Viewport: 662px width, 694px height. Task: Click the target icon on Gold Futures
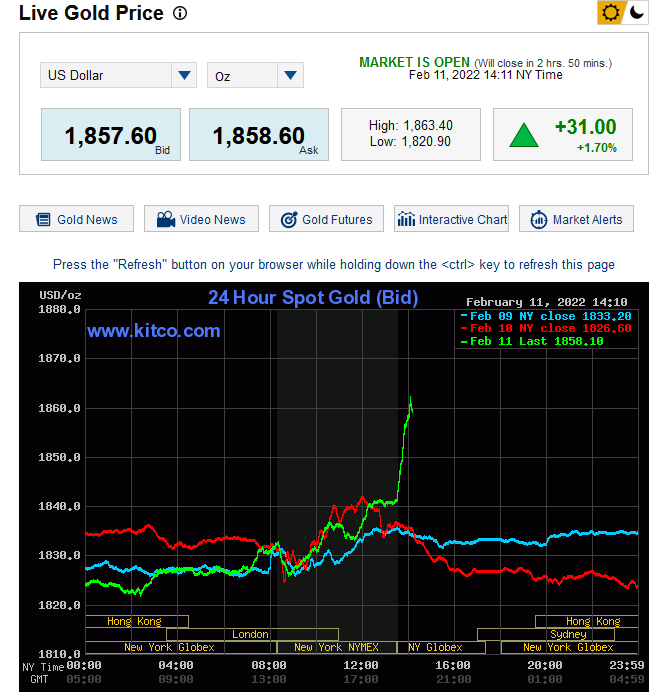point(289,220)
